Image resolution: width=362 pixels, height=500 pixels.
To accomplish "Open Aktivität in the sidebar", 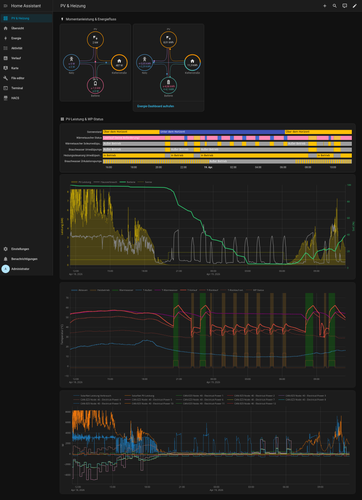I will (26, 48).
